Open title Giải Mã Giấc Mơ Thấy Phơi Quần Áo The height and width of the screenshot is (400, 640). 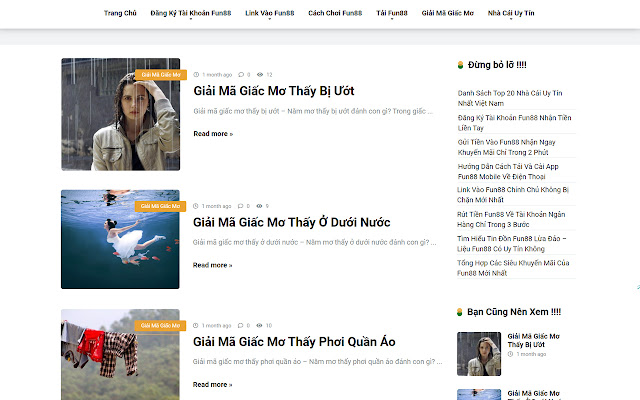tap(294, 342)
